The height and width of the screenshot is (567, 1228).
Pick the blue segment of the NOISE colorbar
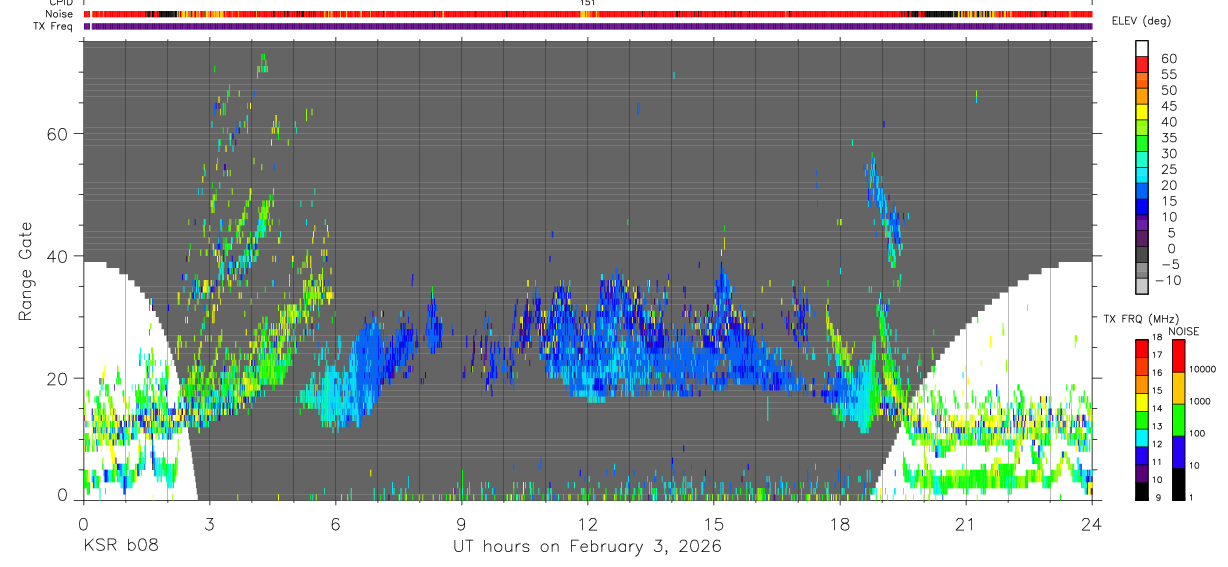pyautogui.click(x=1178, y=452)
